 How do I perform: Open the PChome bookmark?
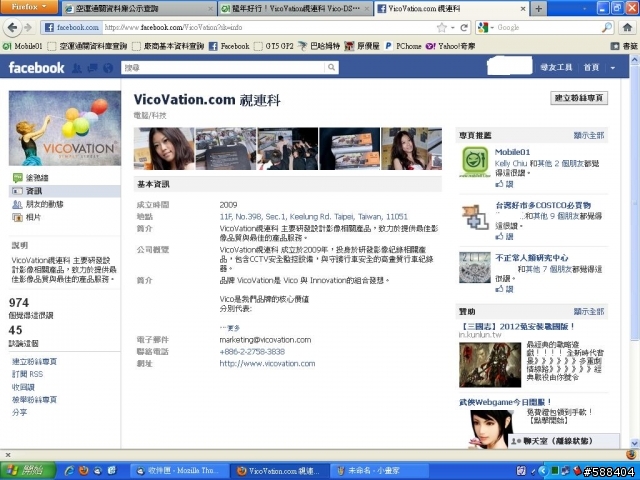click(403, 46)
